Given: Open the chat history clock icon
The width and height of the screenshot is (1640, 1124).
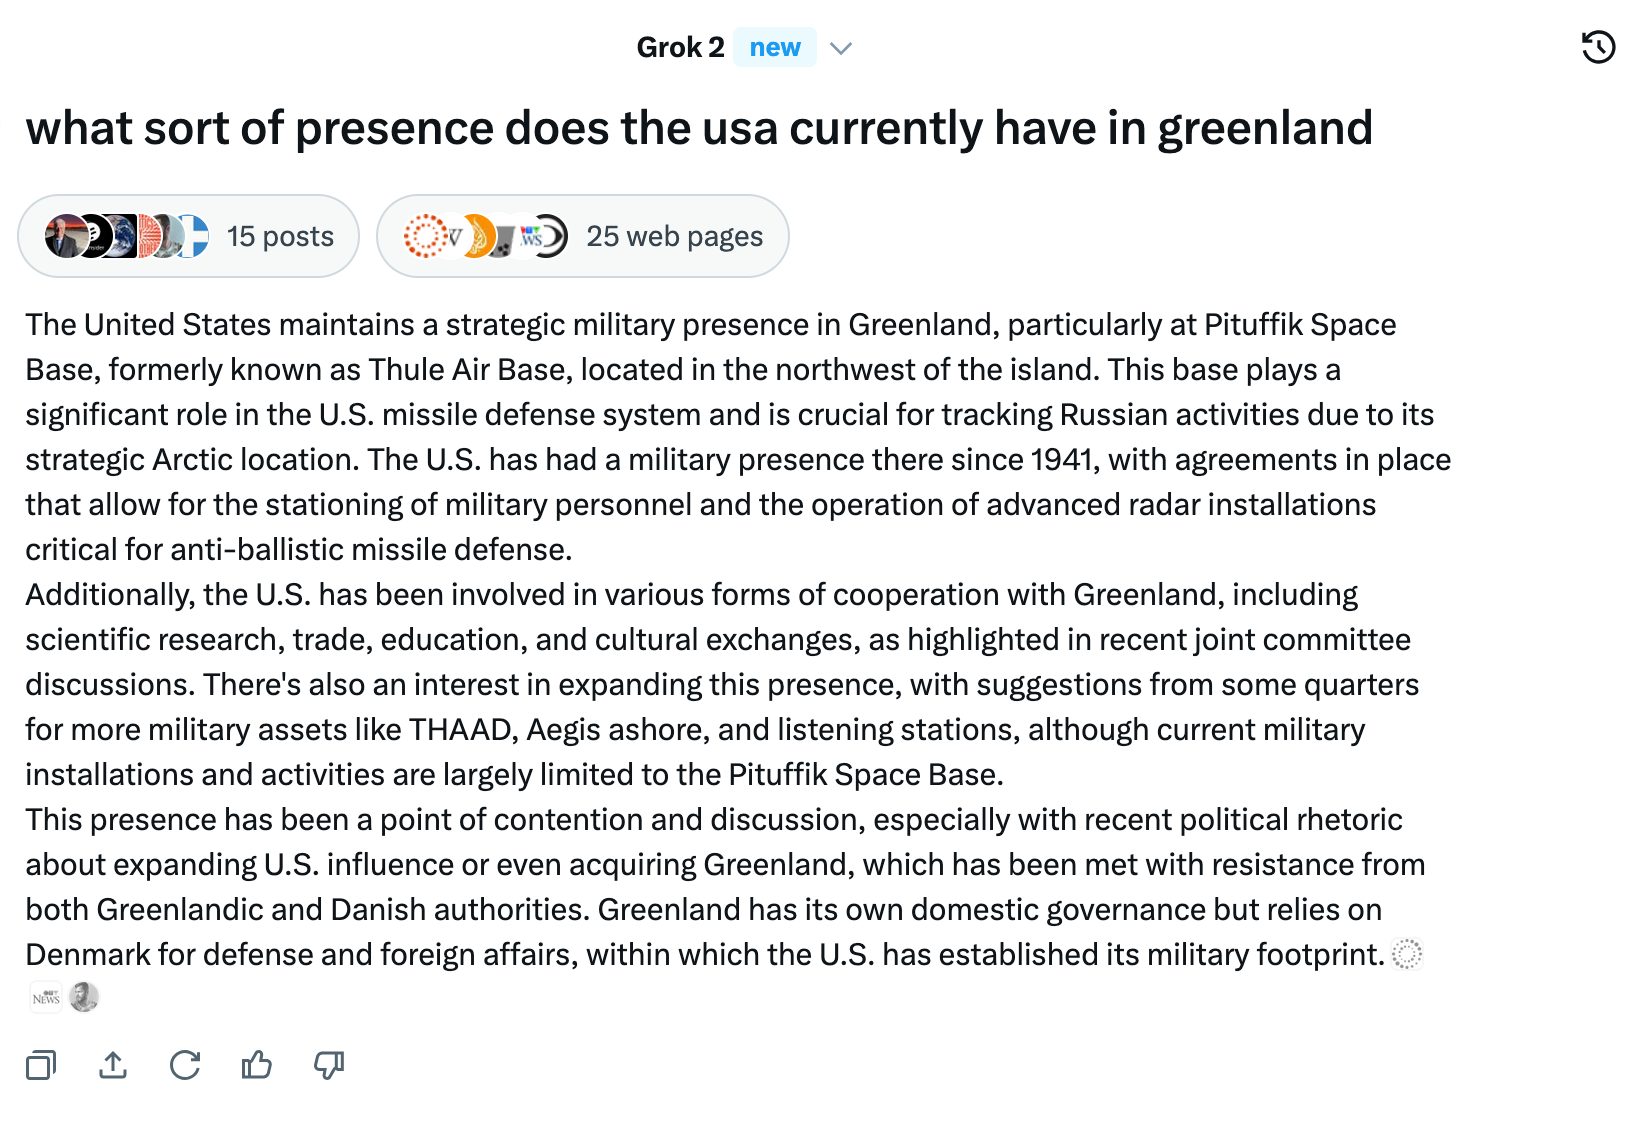Looking at the screenshot, I should tap(1598, 47).
